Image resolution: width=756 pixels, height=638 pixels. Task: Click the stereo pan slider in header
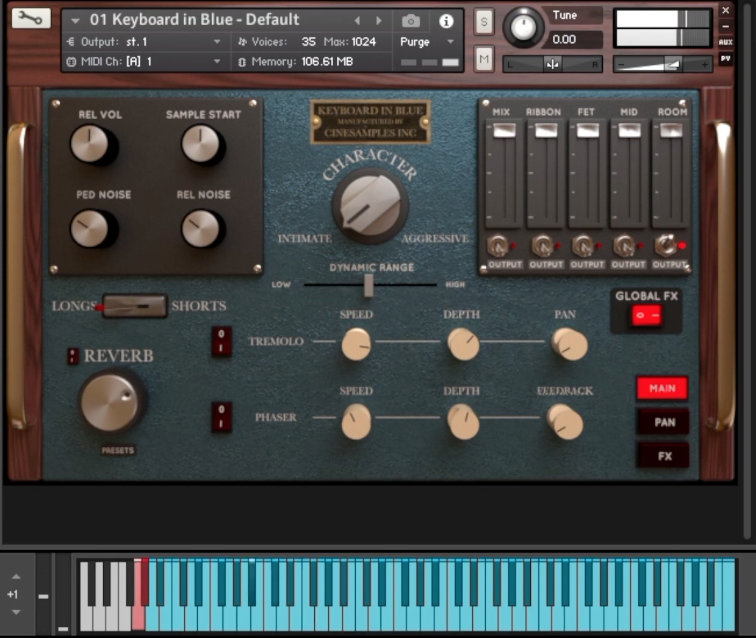pos(553,64)
